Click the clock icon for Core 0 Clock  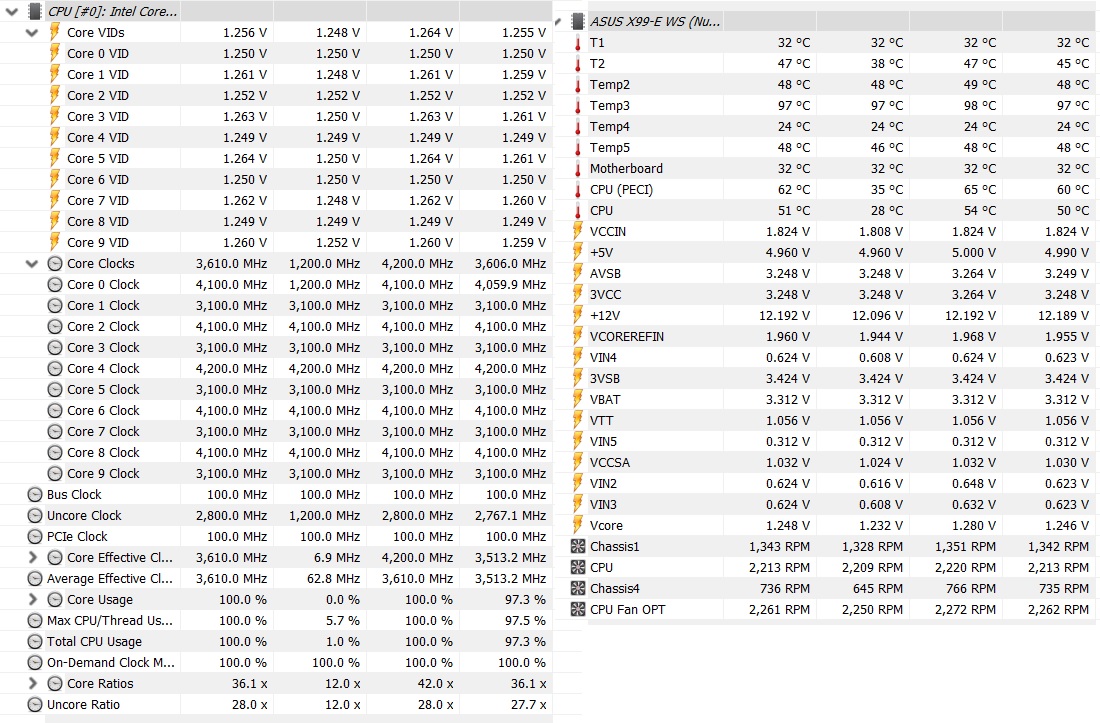pos(55,285)
